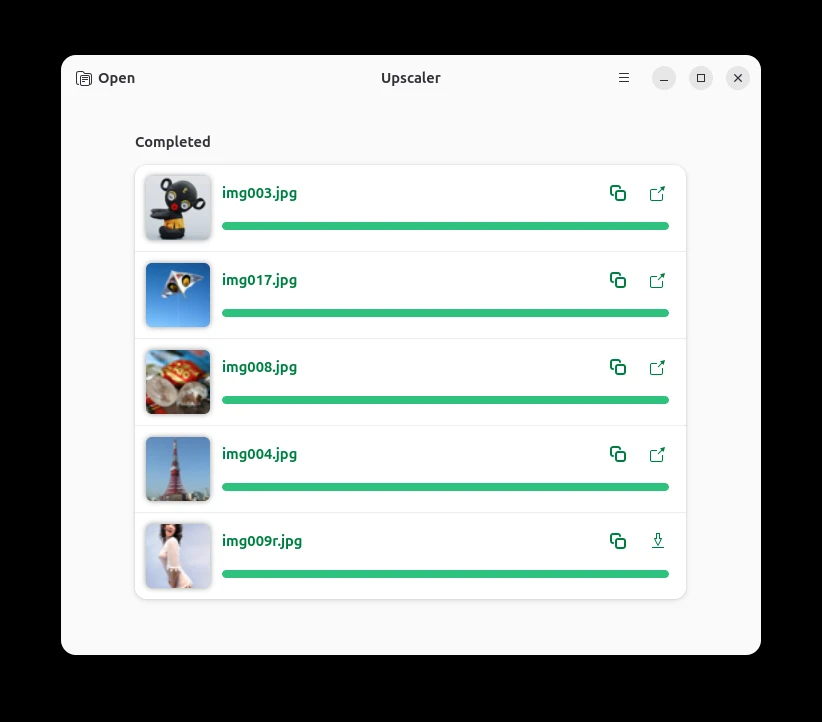Screen dimensions: 822x722
Task: Open the hamburger main menu
Action: [624, 78]
